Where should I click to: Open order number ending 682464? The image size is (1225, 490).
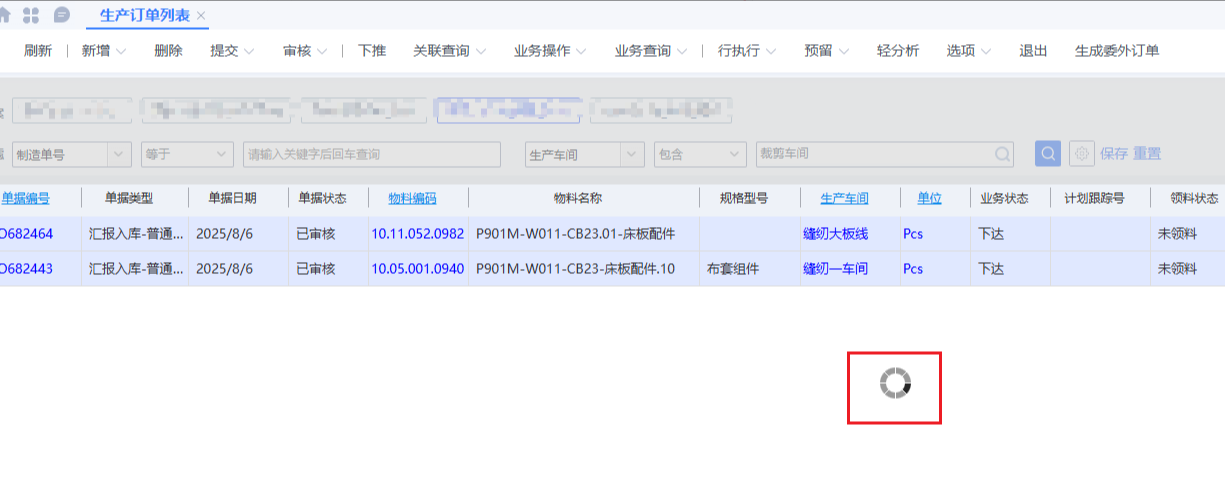(x=27, y=234)
